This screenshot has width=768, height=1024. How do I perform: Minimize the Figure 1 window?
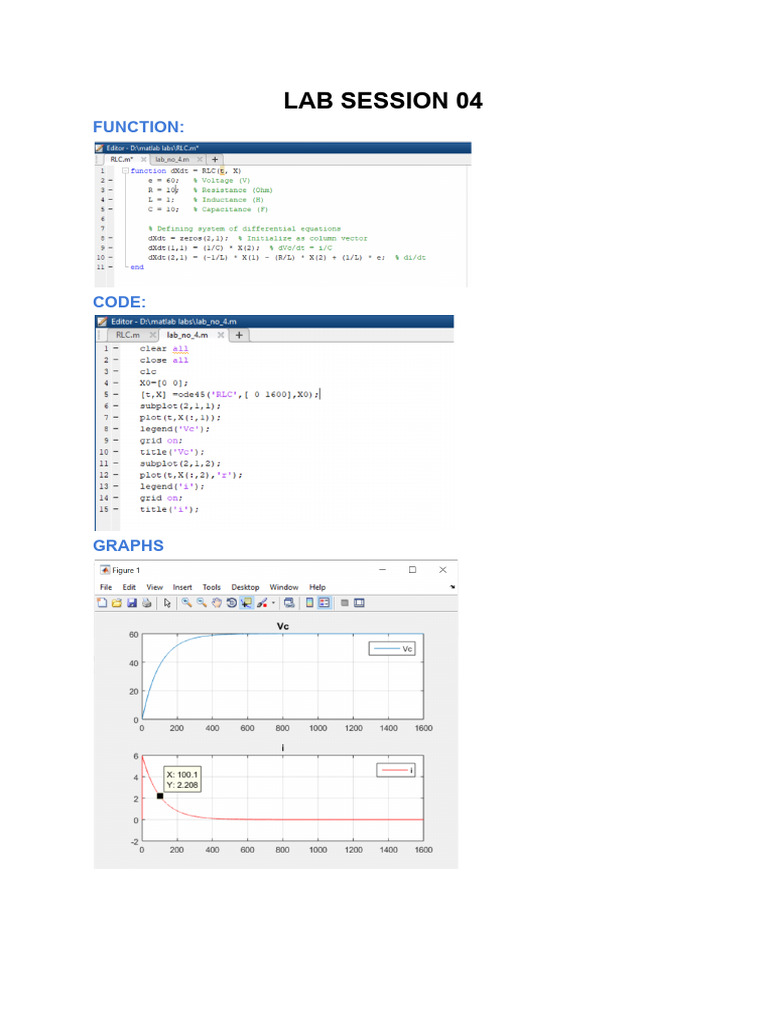coord(383,569)
